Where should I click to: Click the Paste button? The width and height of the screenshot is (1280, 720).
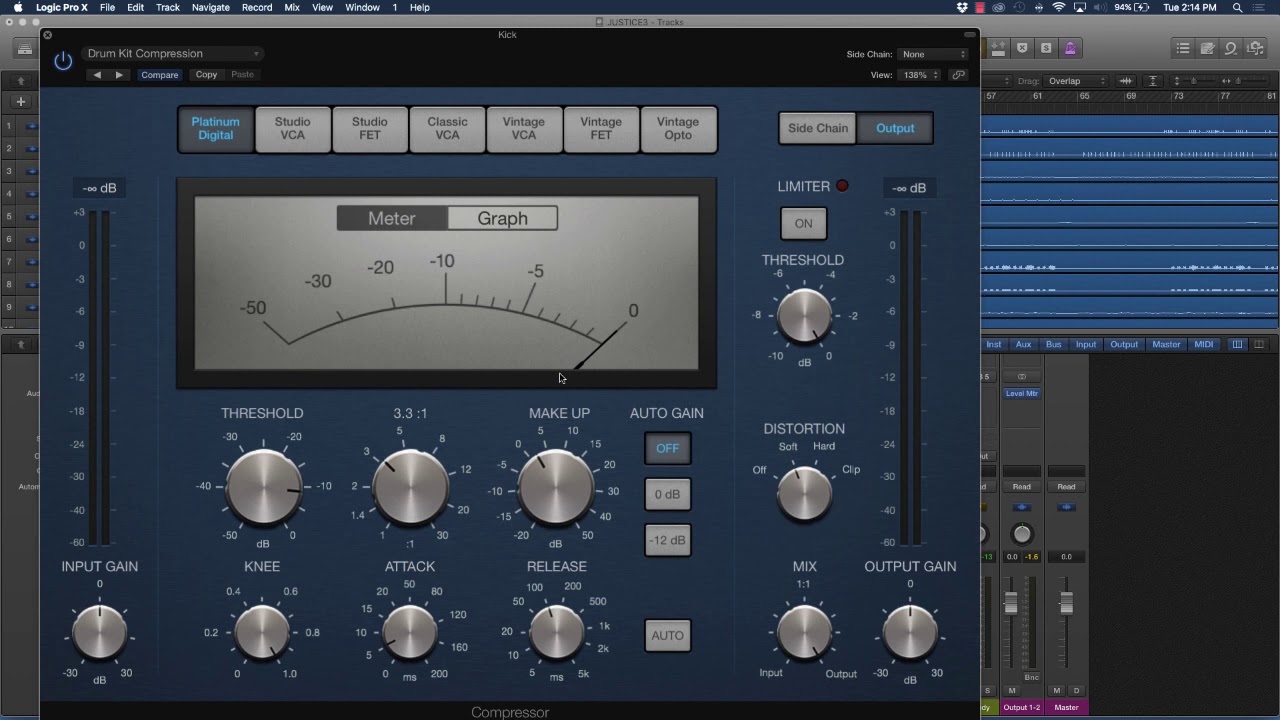(242, 75)
